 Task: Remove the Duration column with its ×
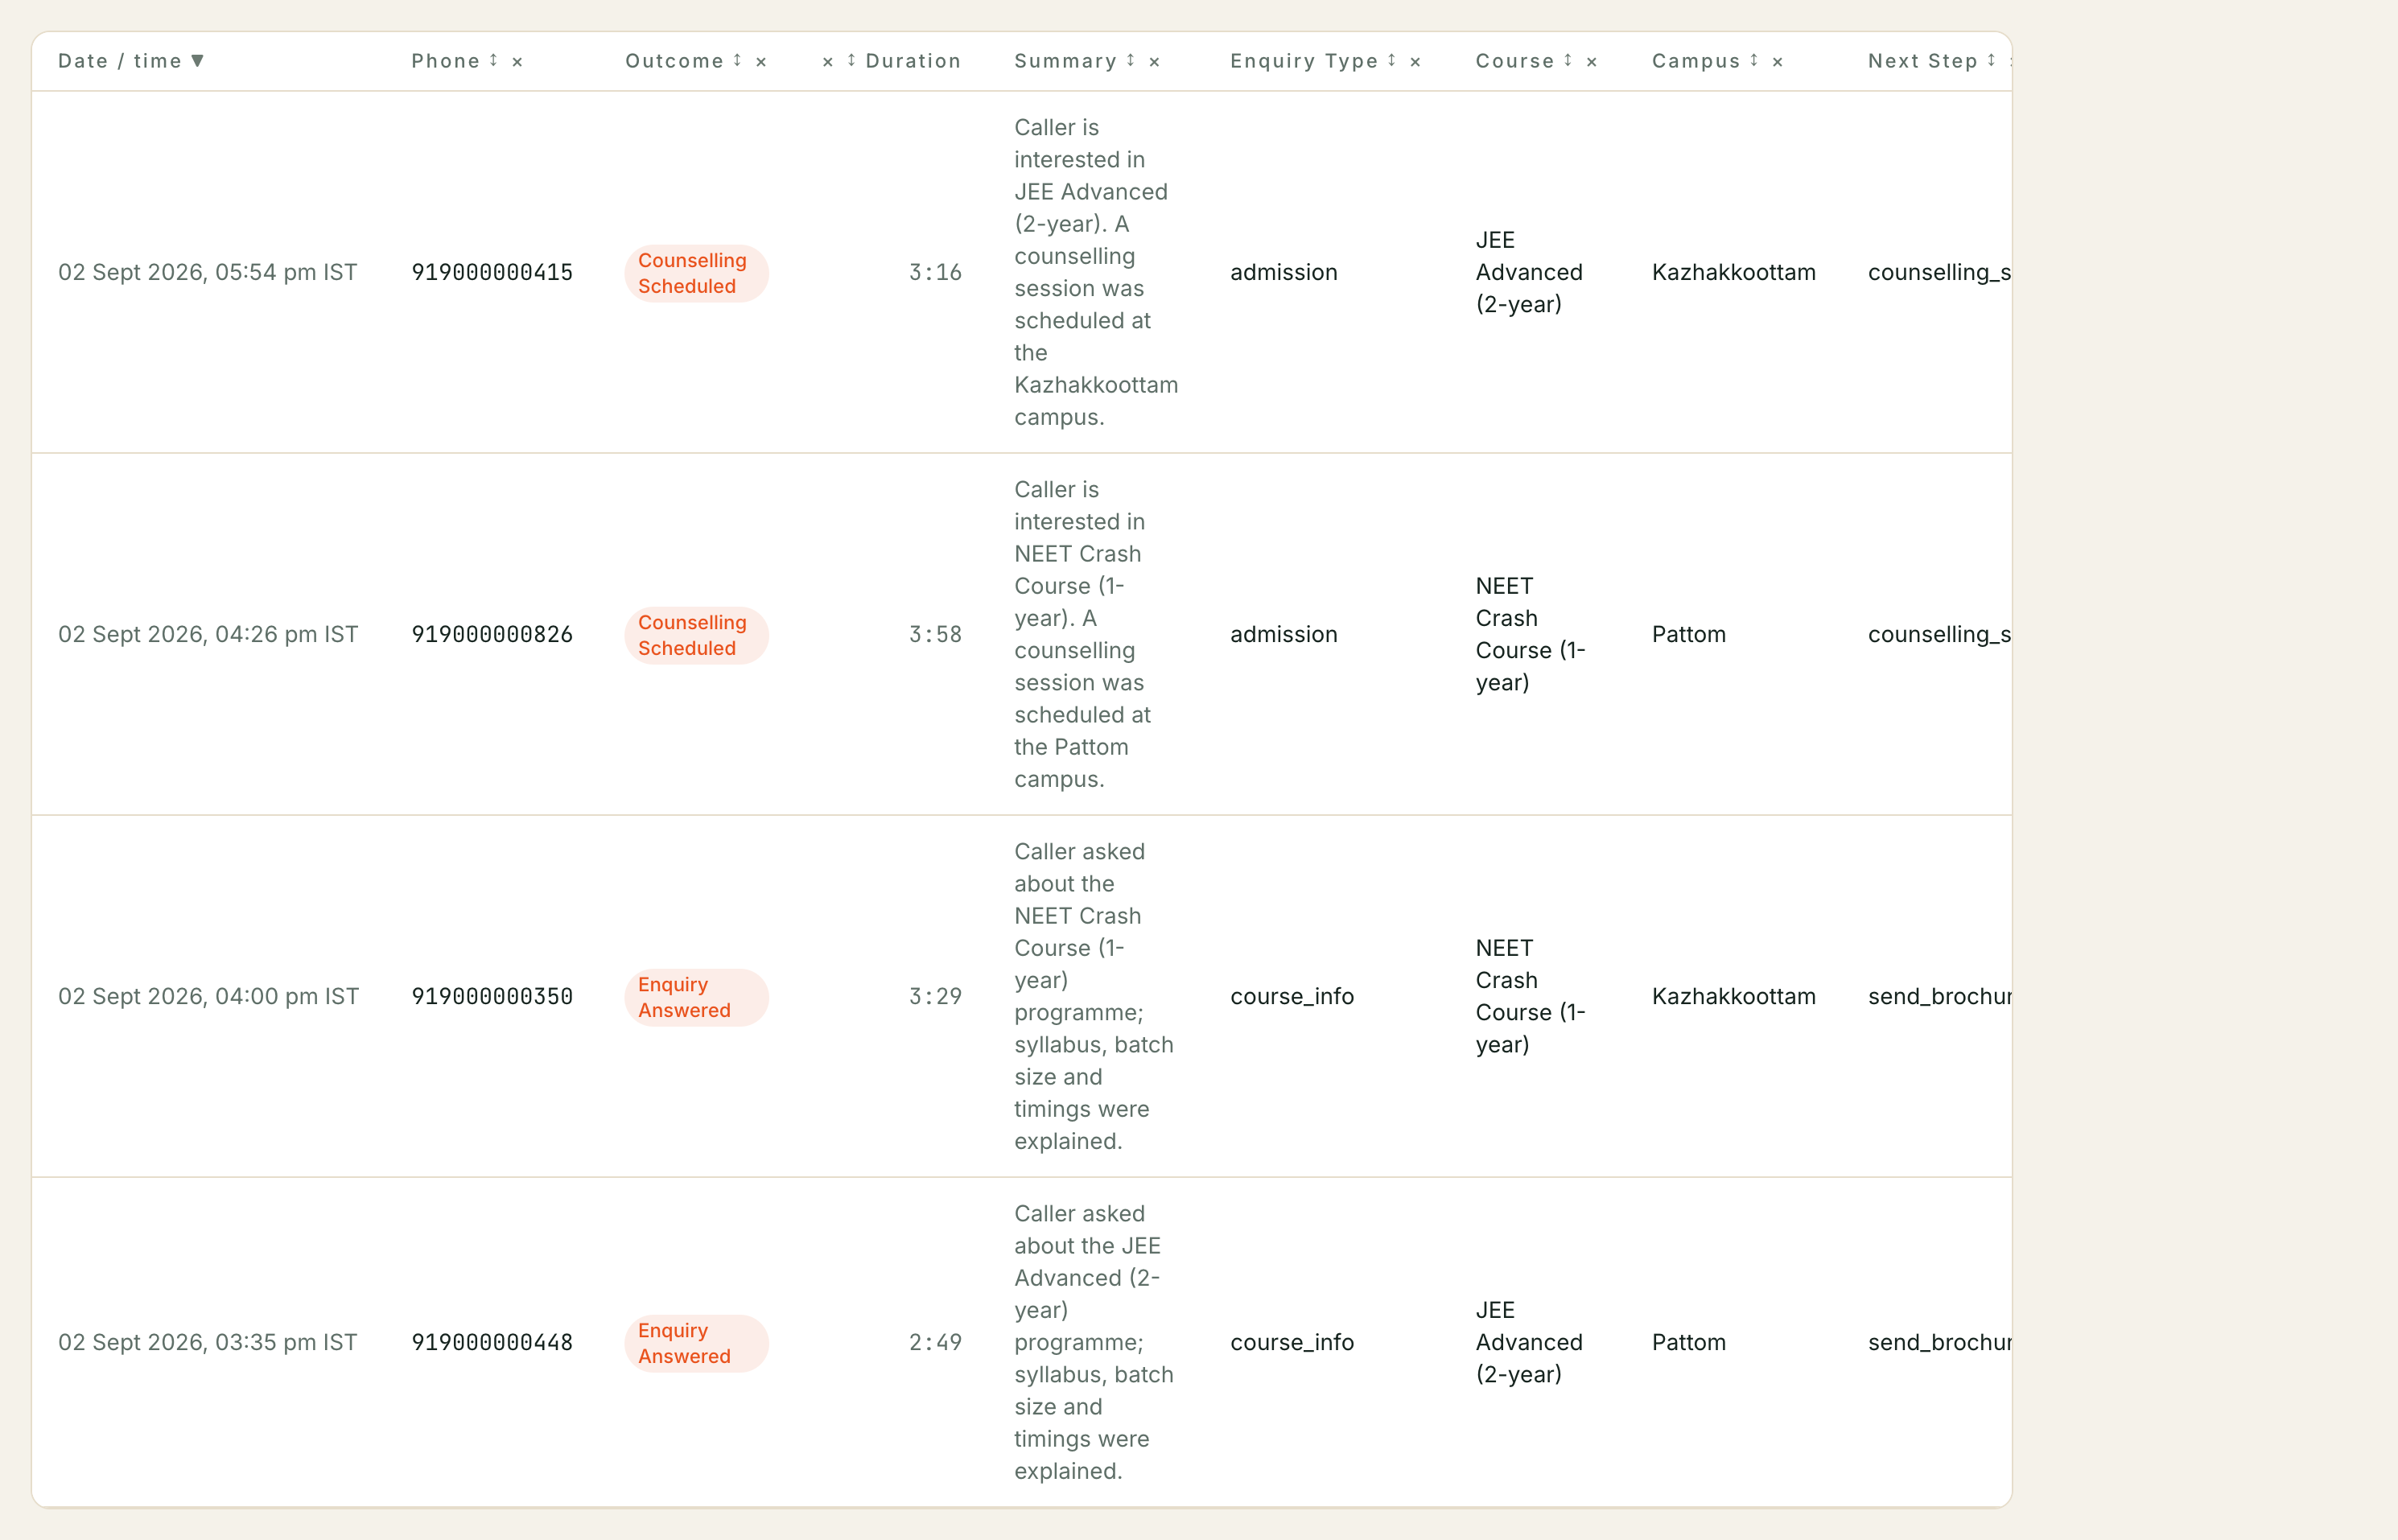[x=828, y=62]
